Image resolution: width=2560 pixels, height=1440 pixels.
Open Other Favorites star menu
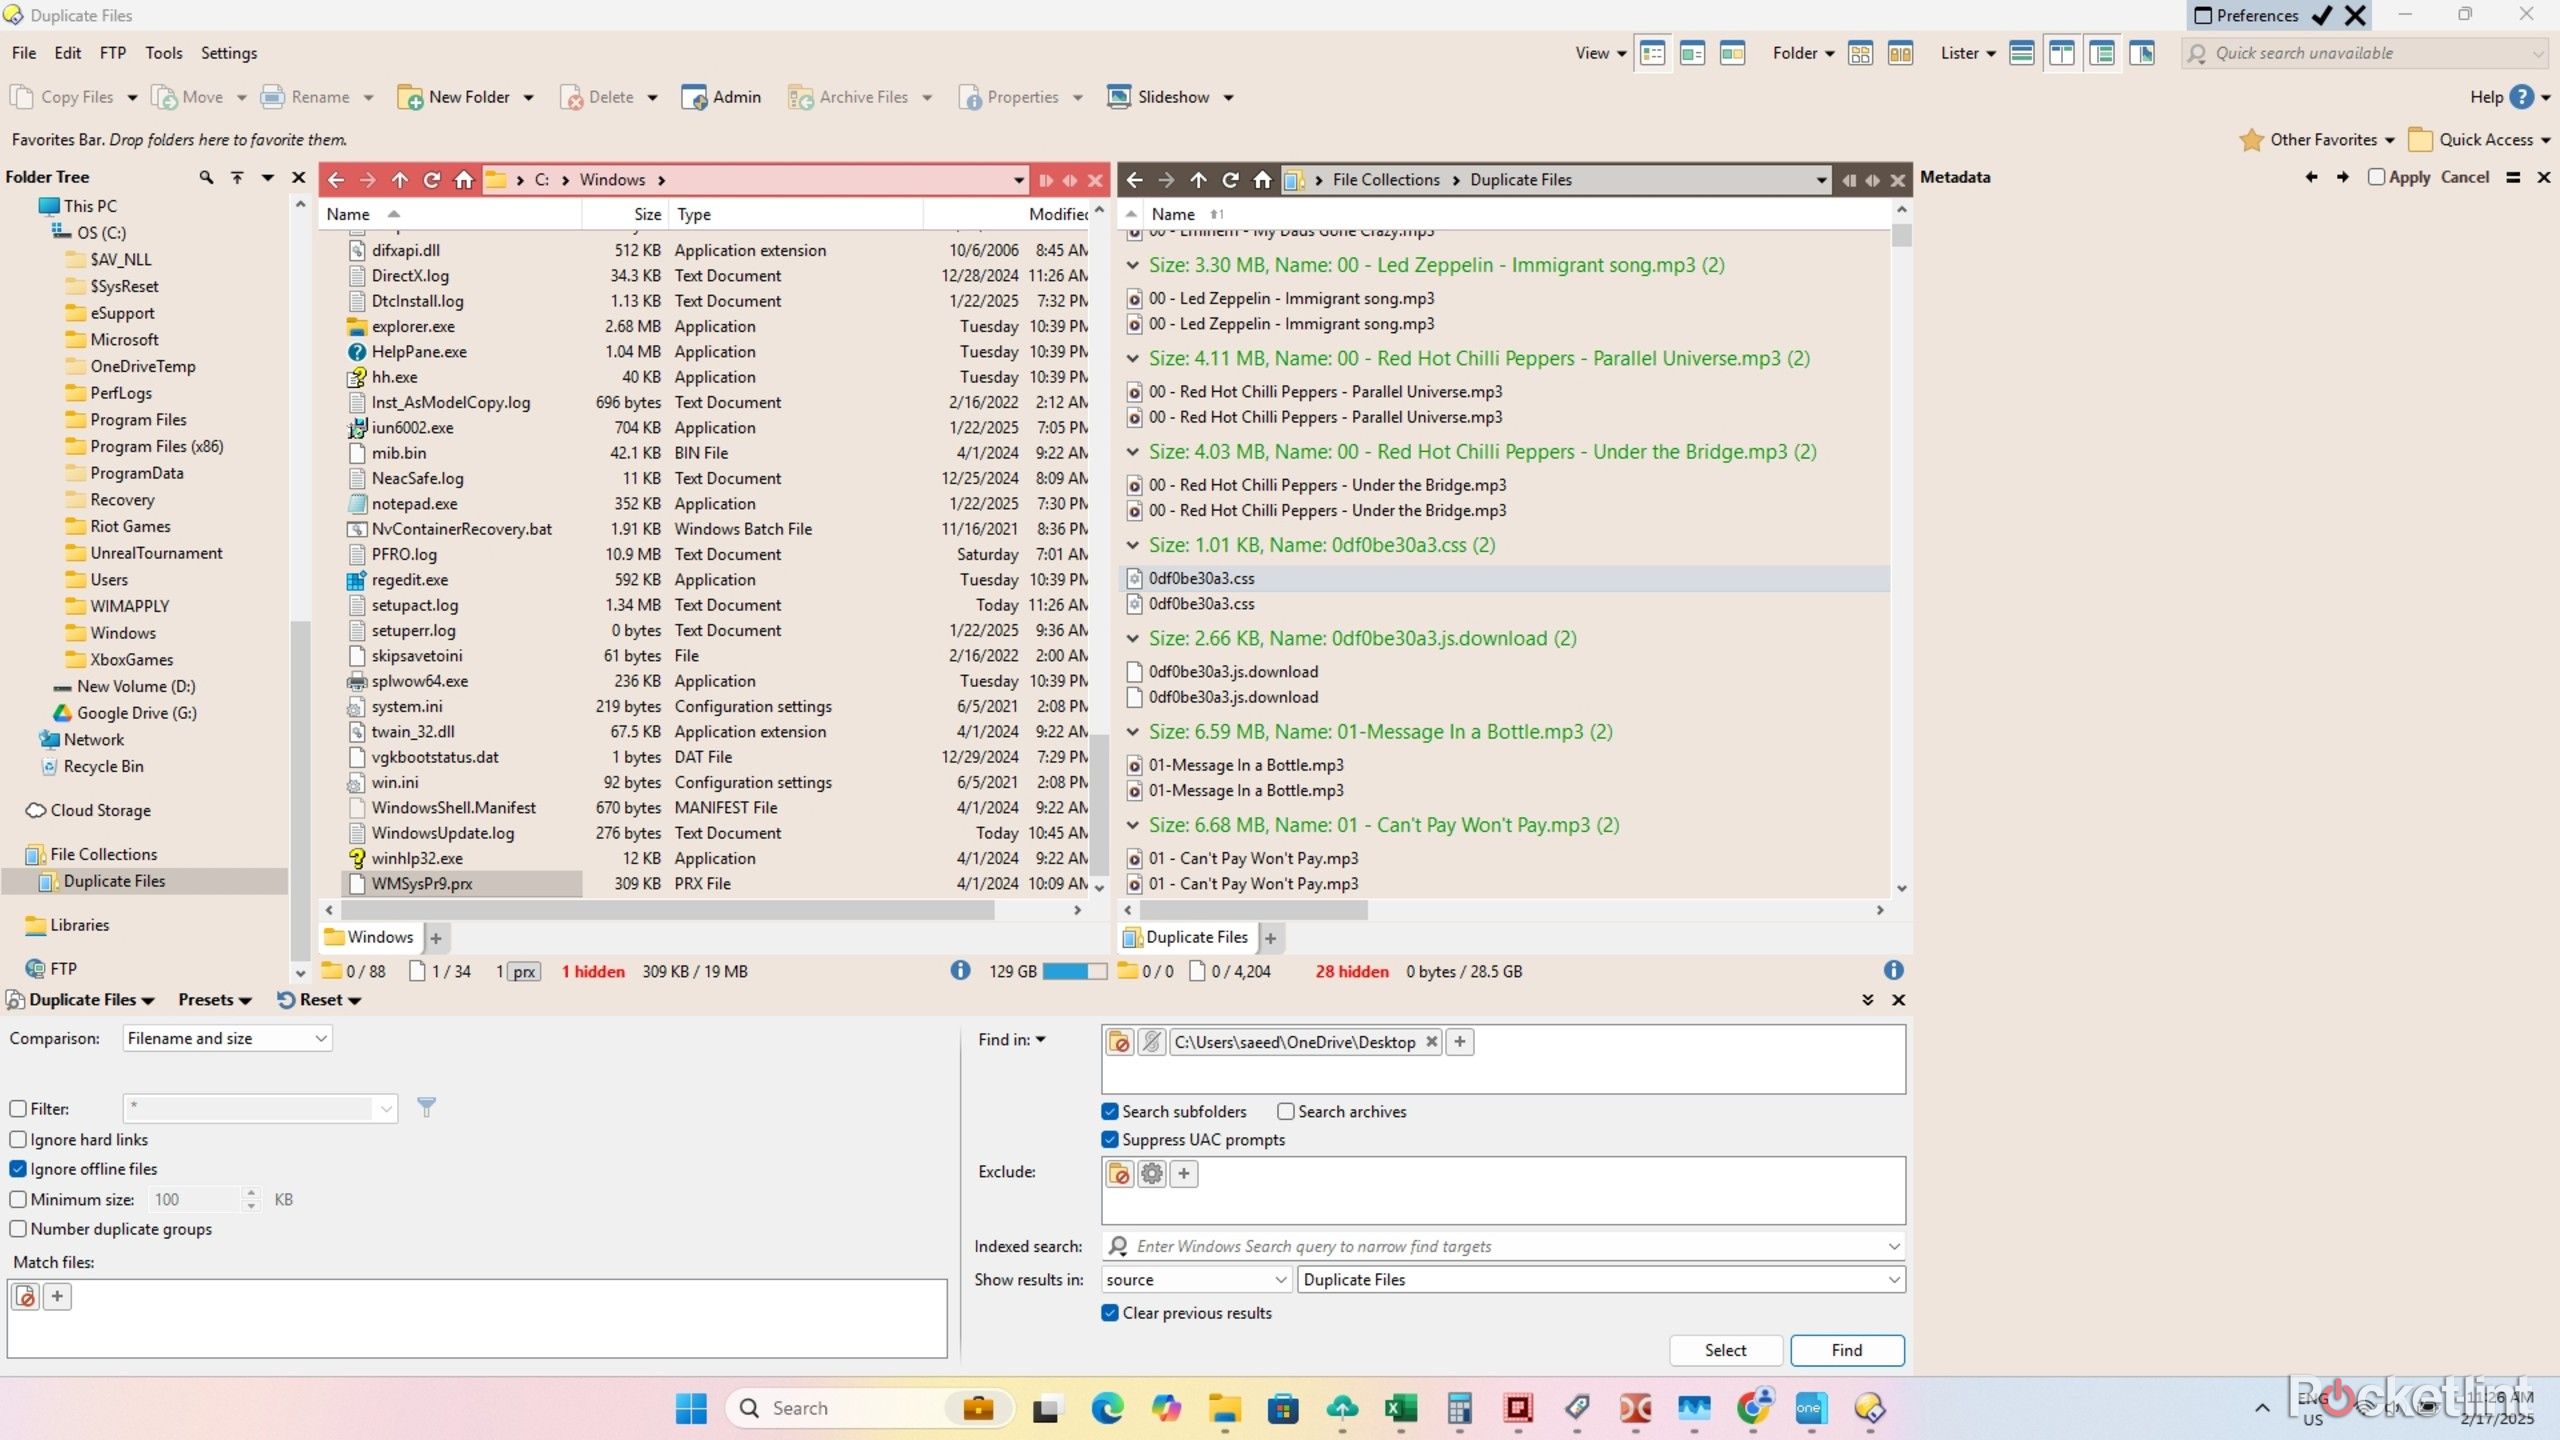coord(2317,140)
